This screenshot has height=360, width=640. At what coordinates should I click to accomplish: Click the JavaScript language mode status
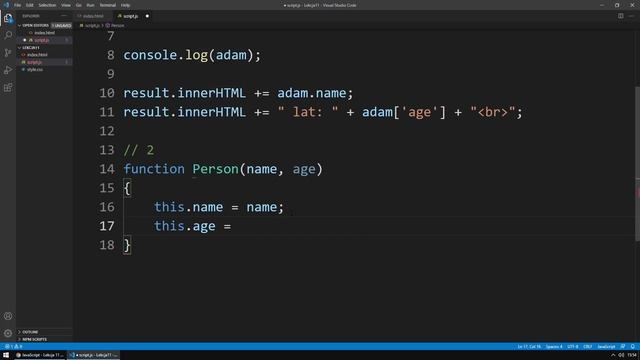(606, 347)
